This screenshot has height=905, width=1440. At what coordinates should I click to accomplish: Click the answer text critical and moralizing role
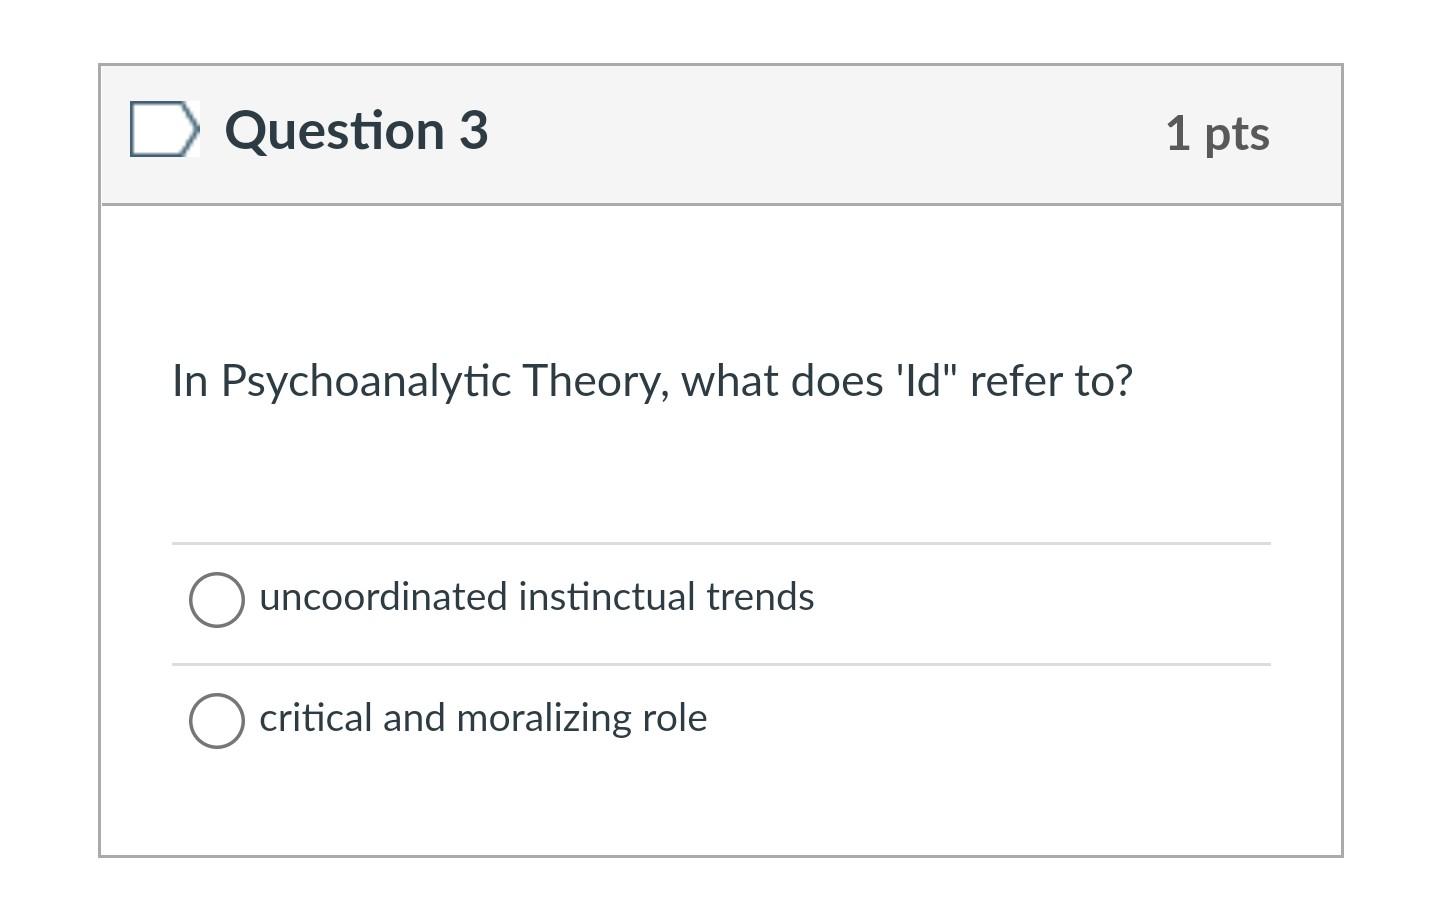[x=483, y=718]
